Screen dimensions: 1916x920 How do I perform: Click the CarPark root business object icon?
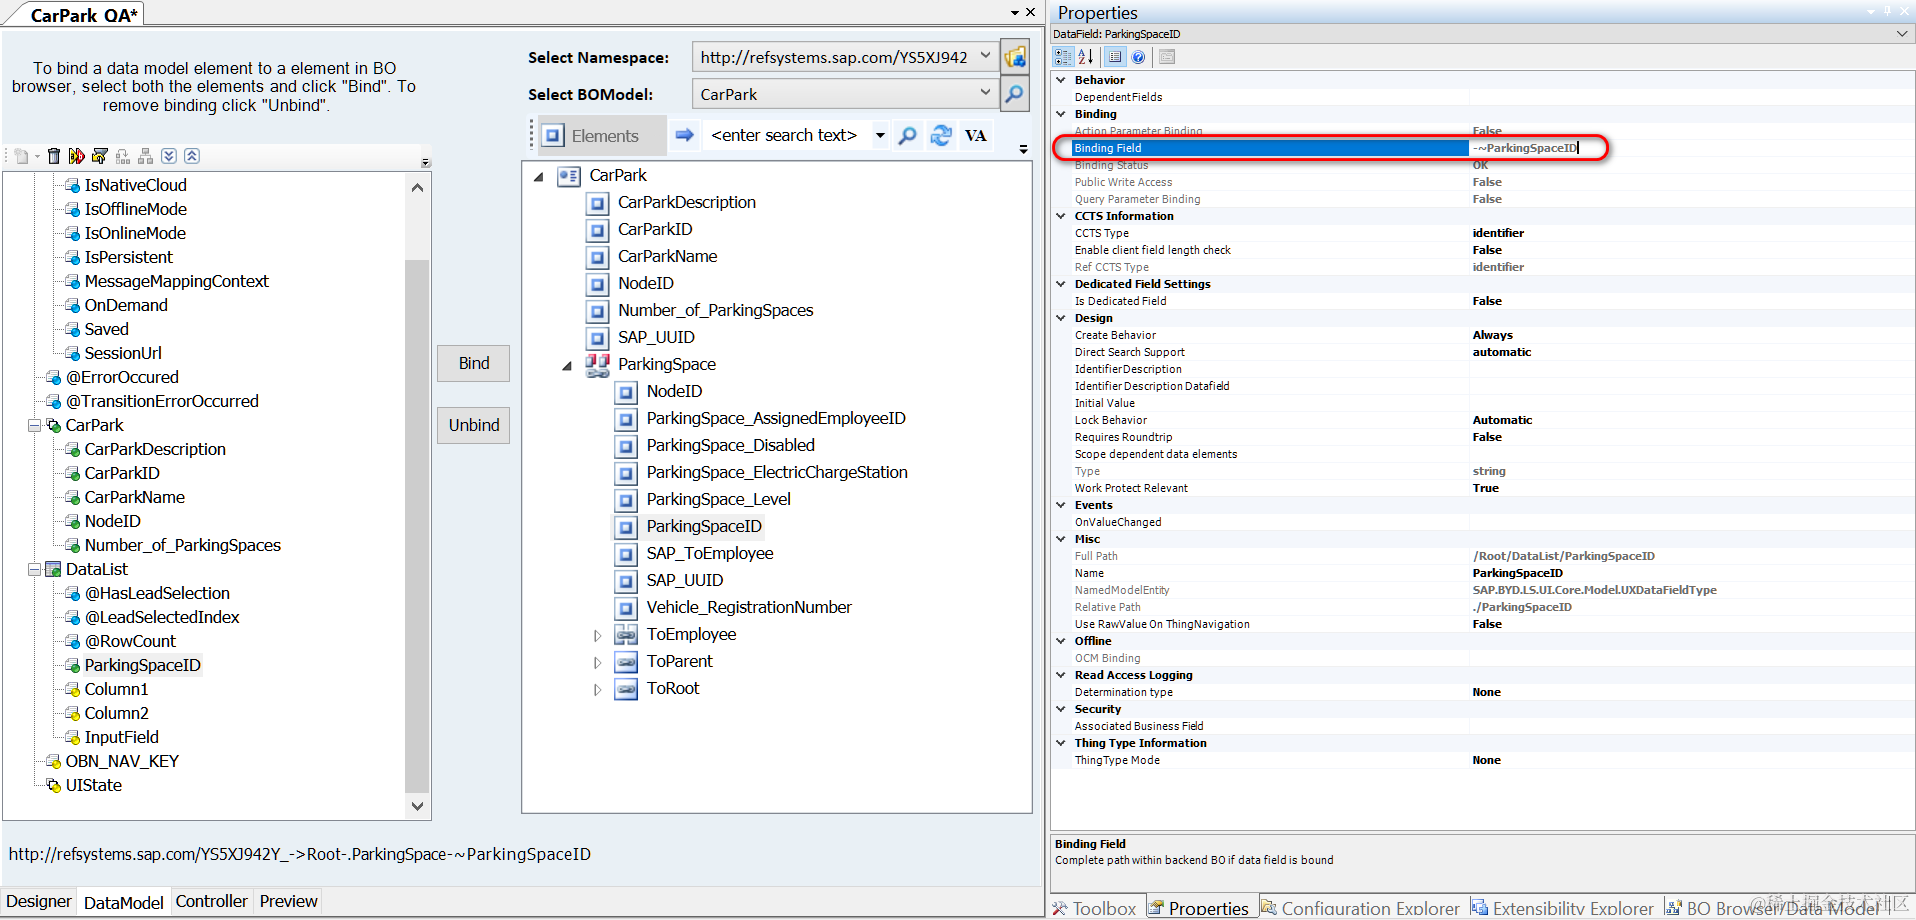[x=569, y=176]
